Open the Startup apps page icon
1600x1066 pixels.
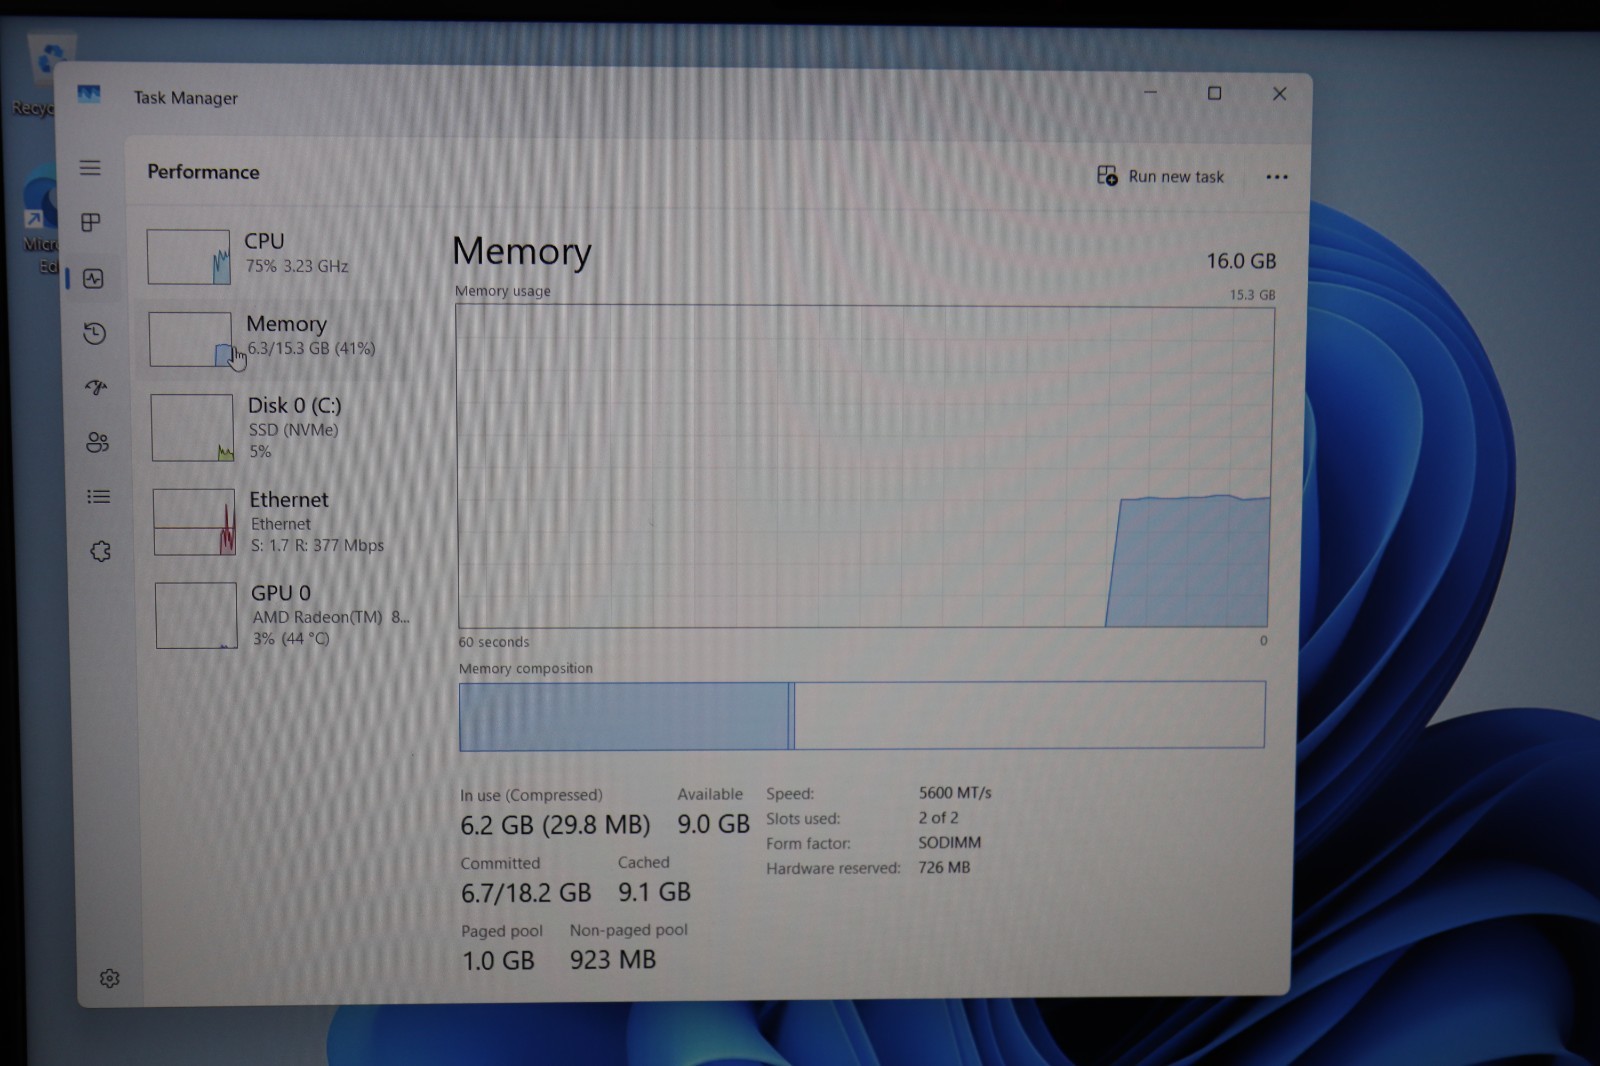pos(96,388)
